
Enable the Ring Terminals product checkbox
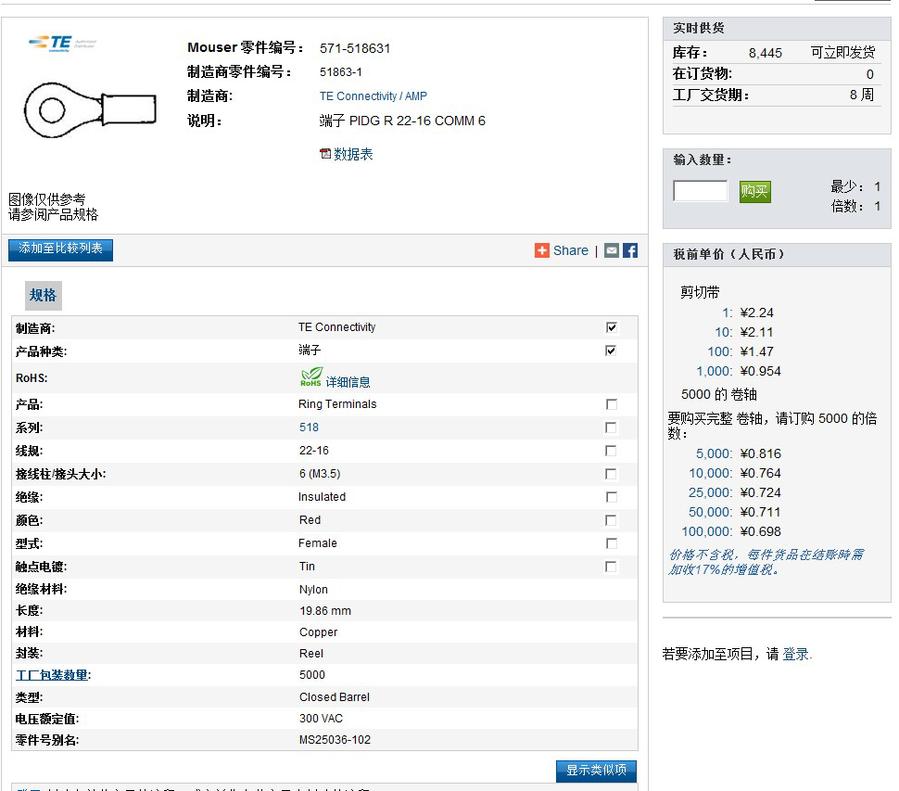coord(611,405)
